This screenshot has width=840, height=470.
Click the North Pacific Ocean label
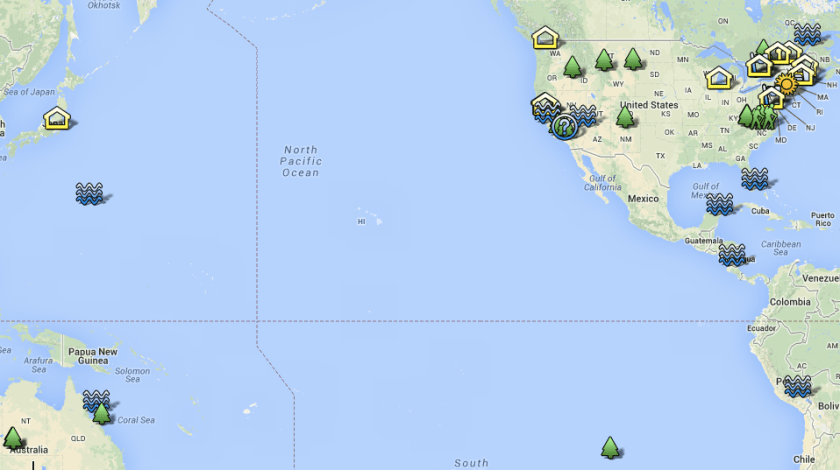tap(301, 161)
